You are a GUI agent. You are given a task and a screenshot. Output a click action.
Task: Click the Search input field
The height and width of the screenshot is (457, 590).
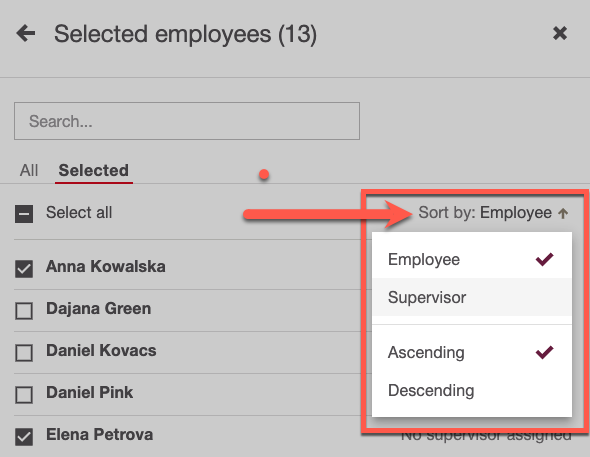coord(187,121)
